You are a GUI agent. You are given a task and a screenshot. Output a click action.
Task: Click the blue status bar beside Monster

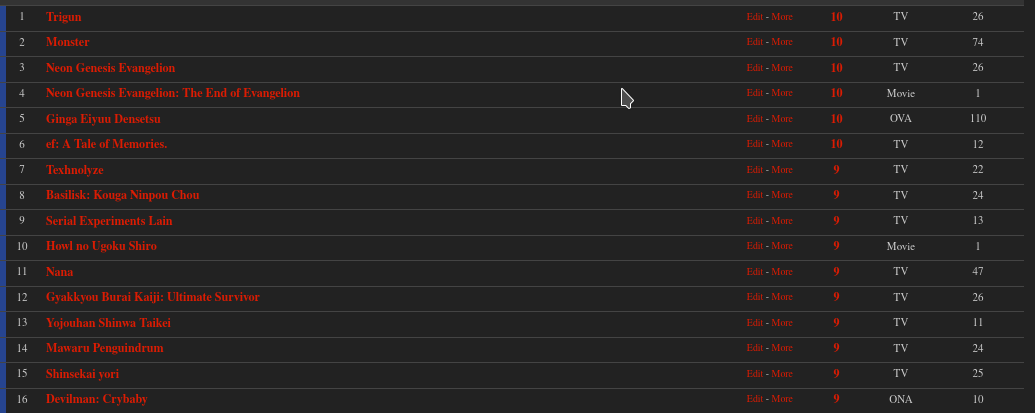click(x=3, y=42)
